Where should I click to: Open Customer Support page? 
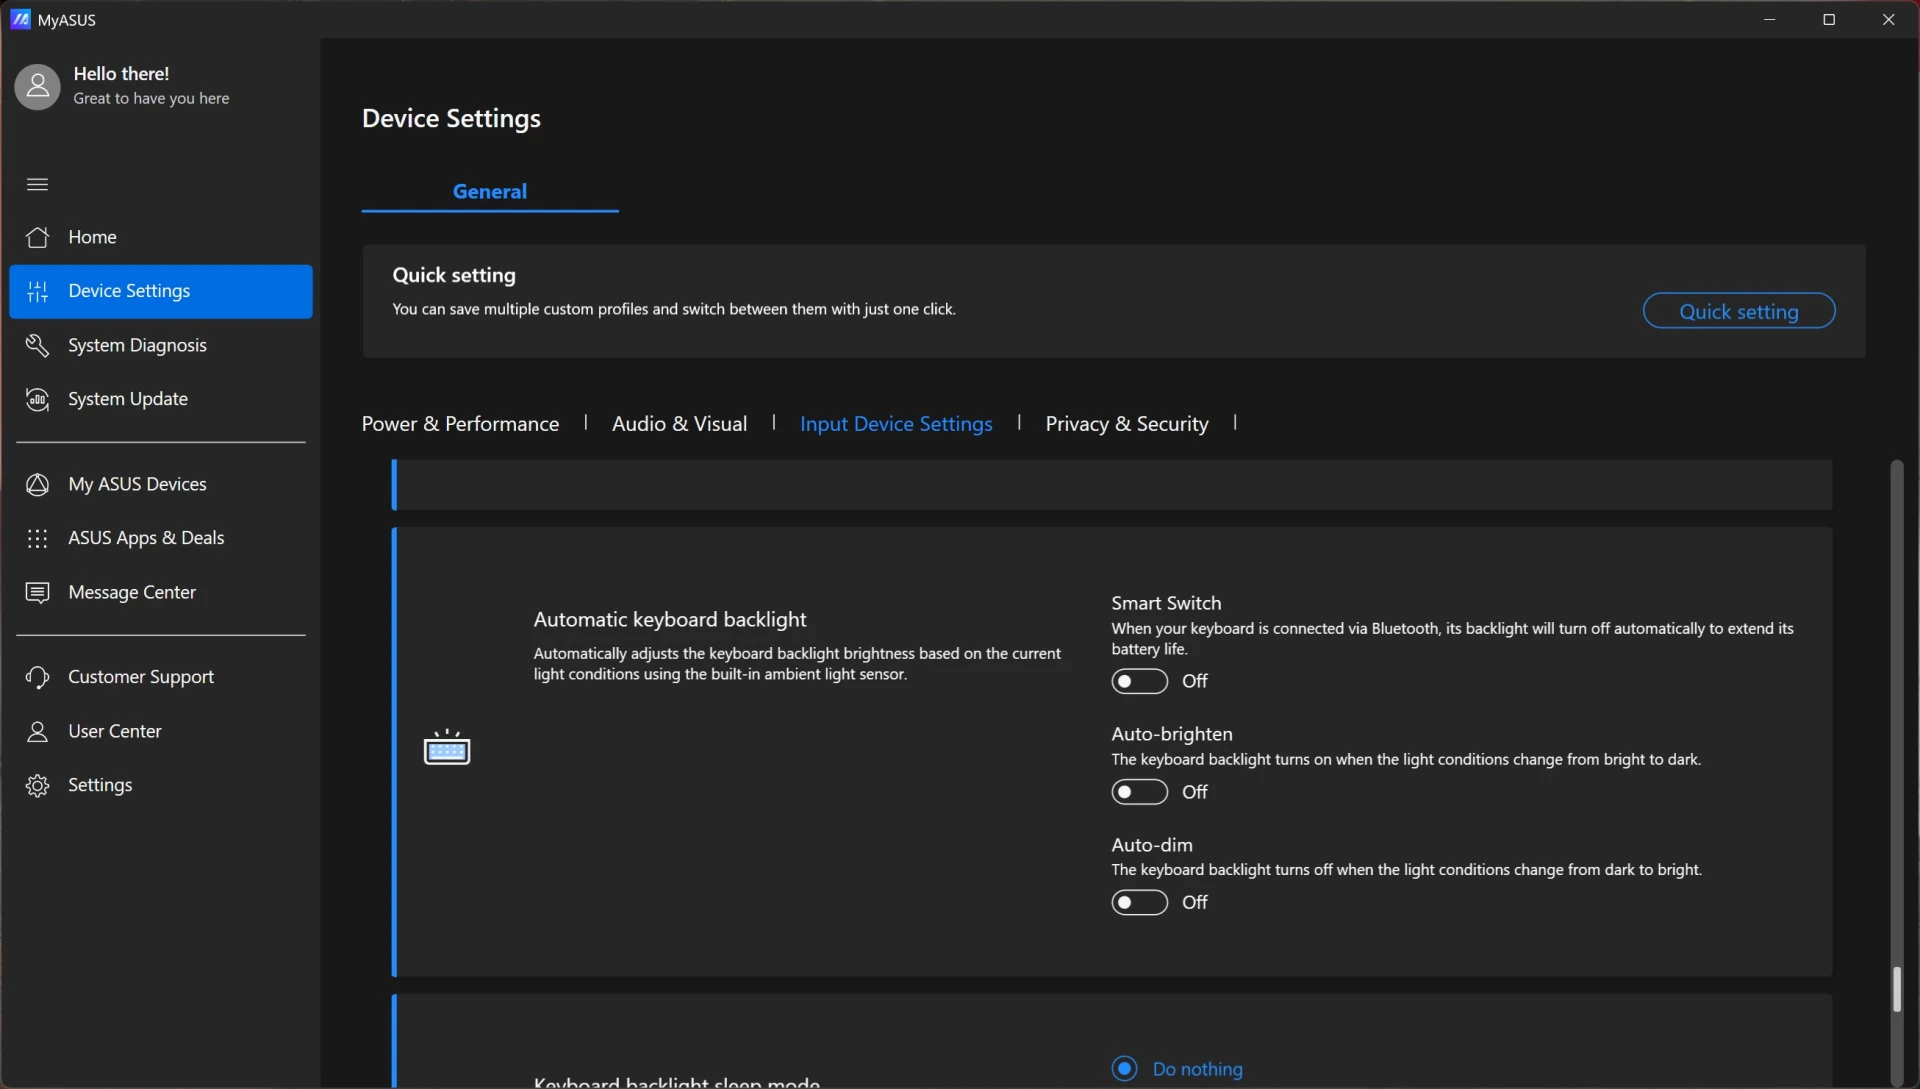tap(160, 677)
